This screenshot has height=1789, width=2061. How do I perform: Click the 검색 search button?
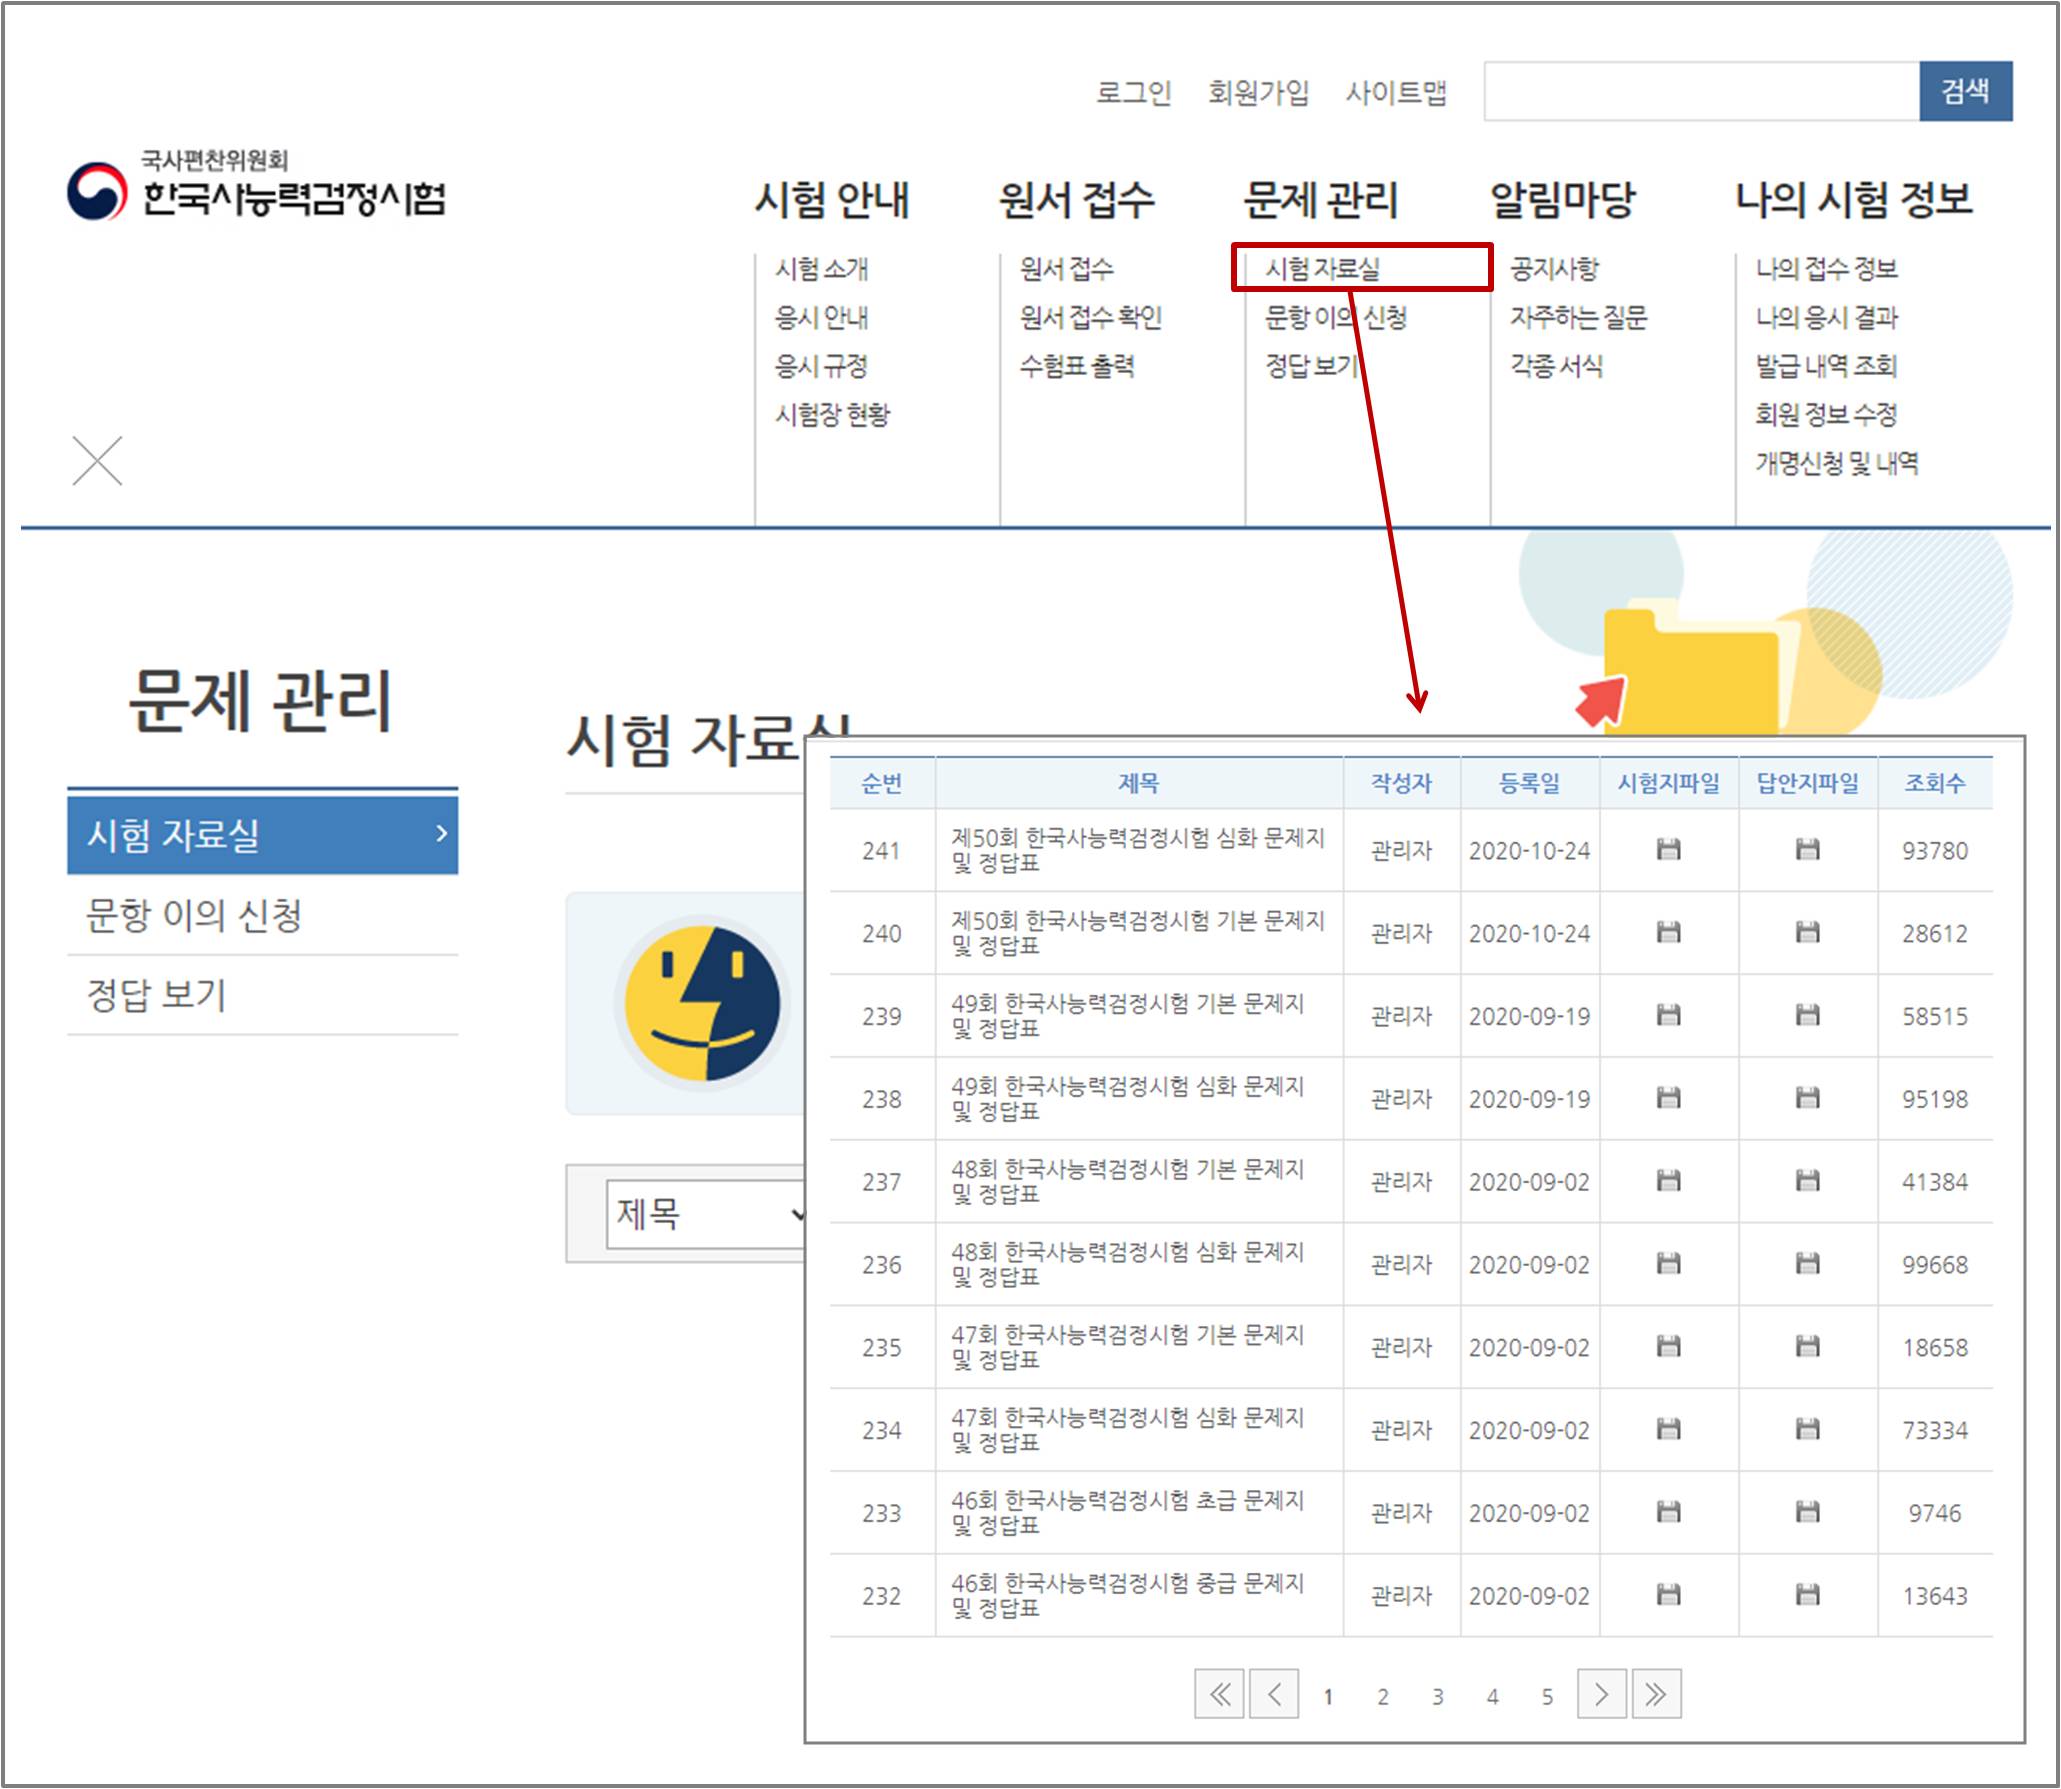[x=1964, y=91]
